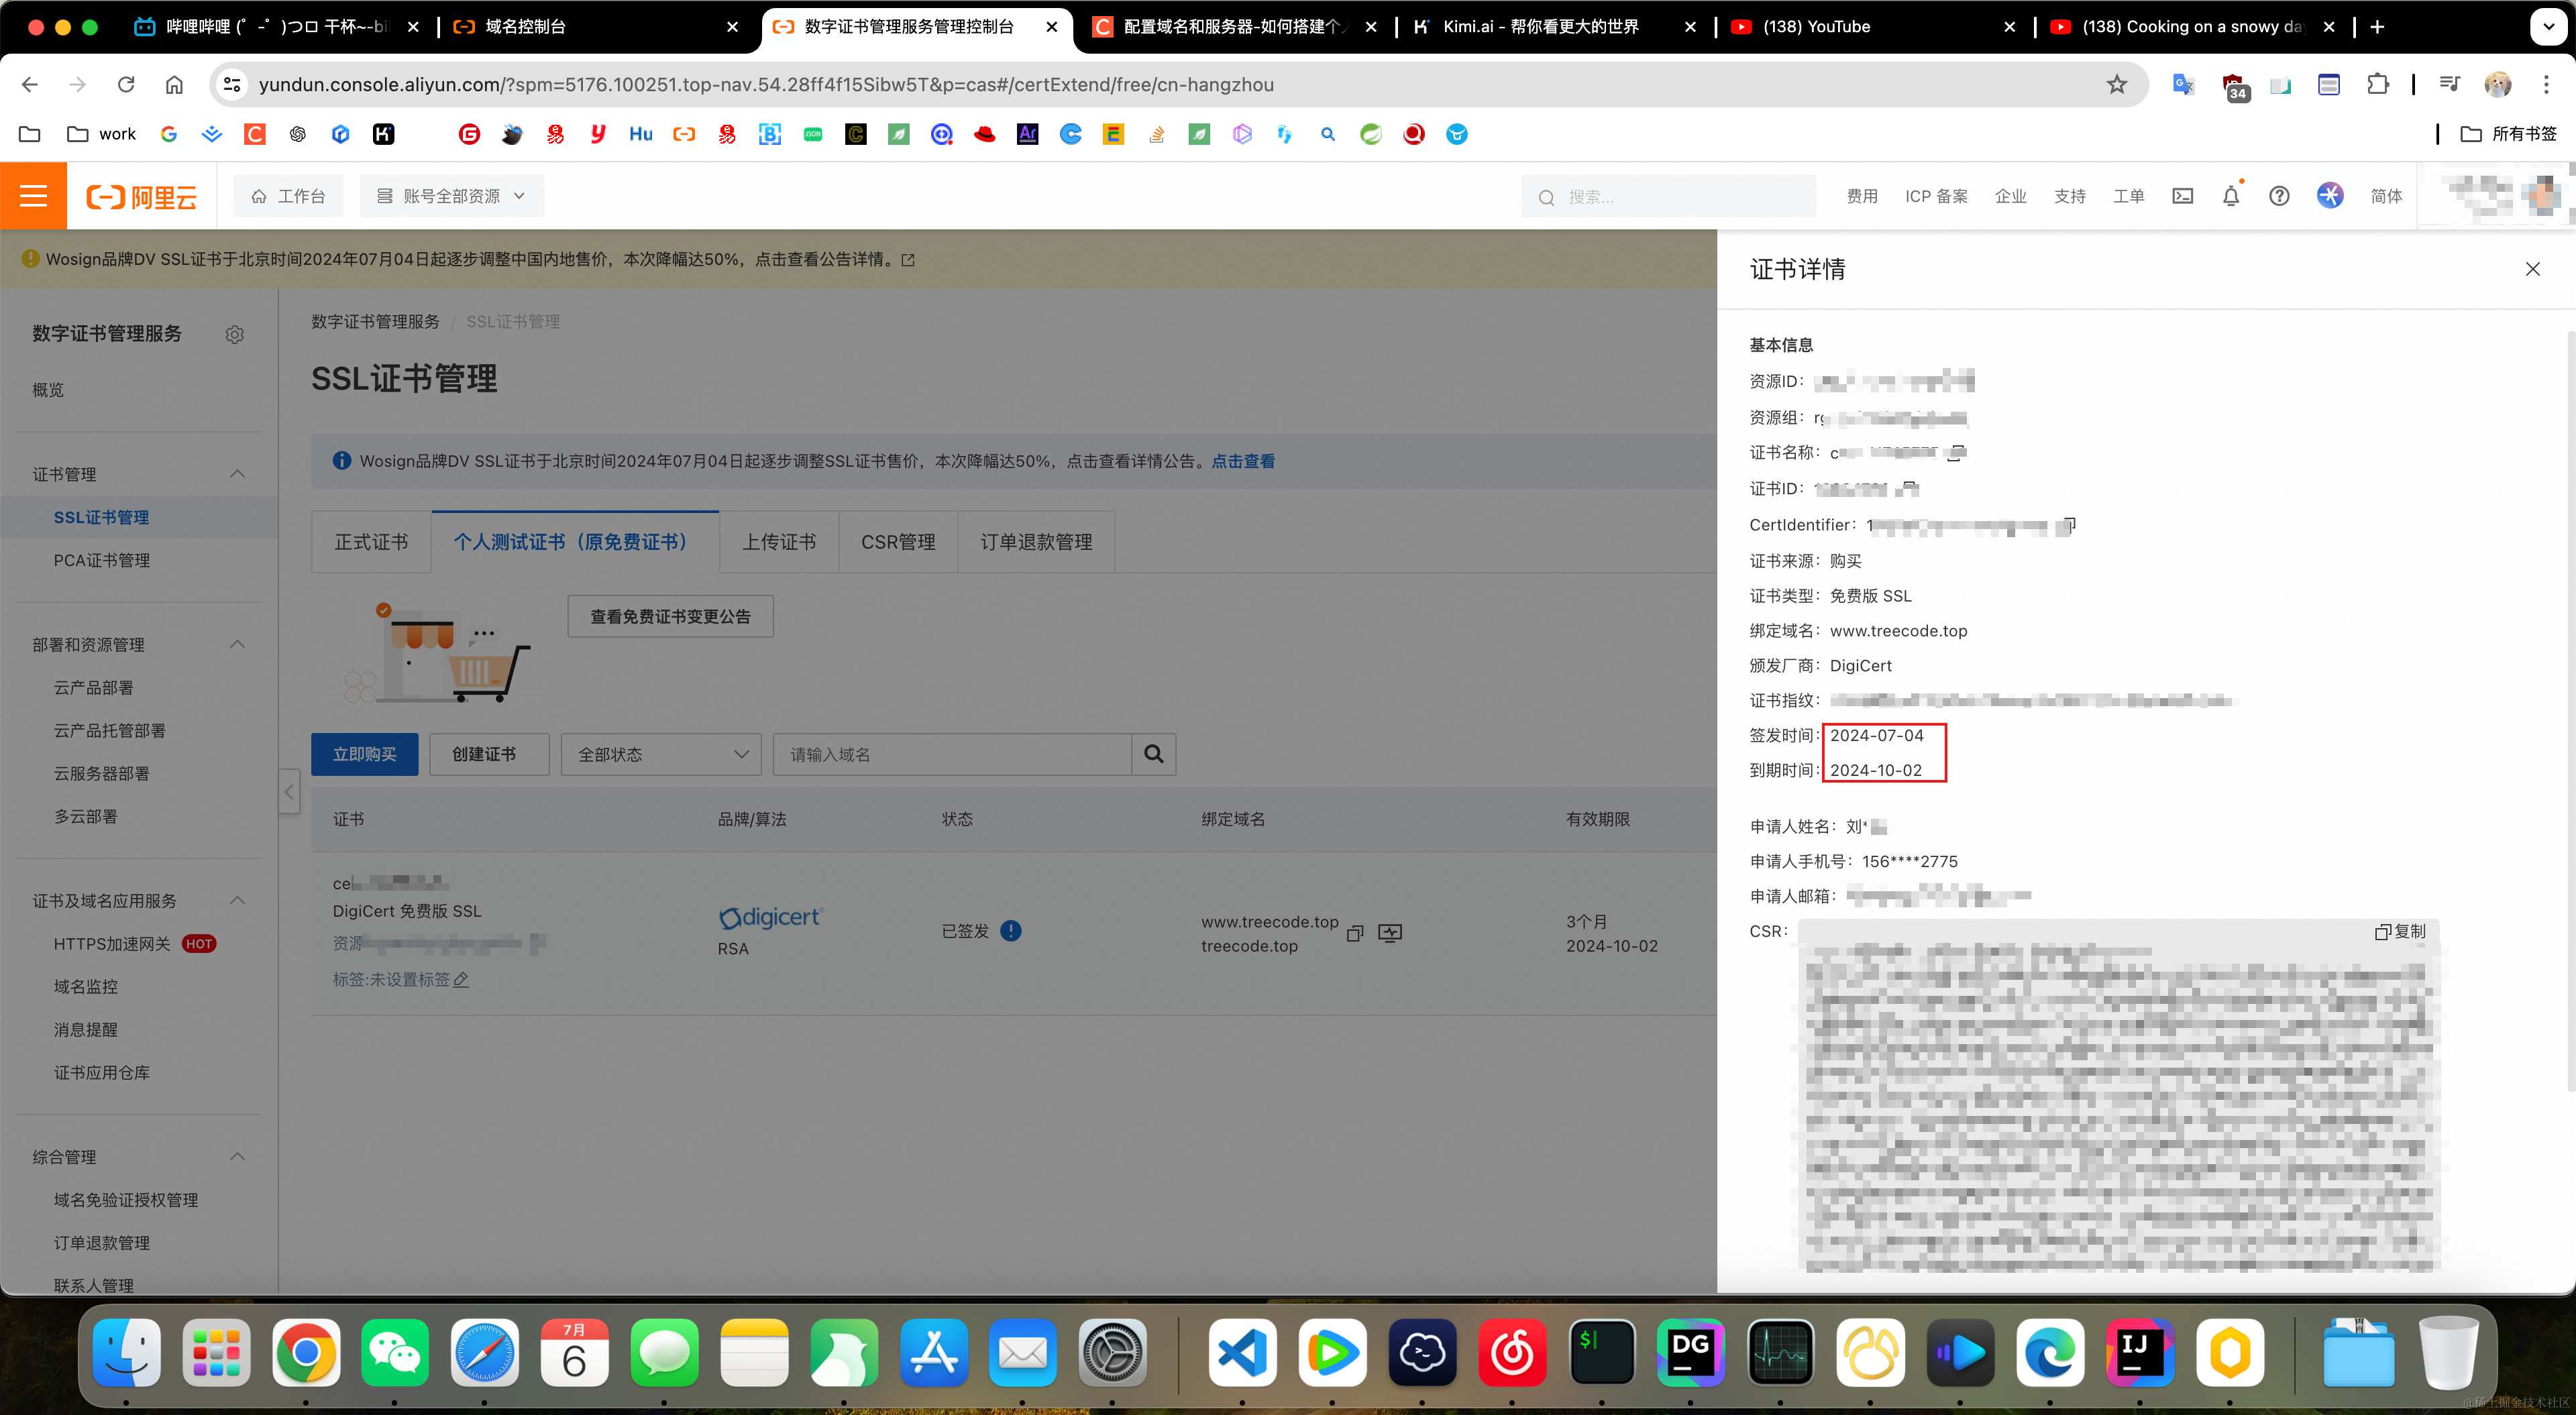
Task: Open the Cloud Shell terminal icon
Action: [x=2182, y=196]
